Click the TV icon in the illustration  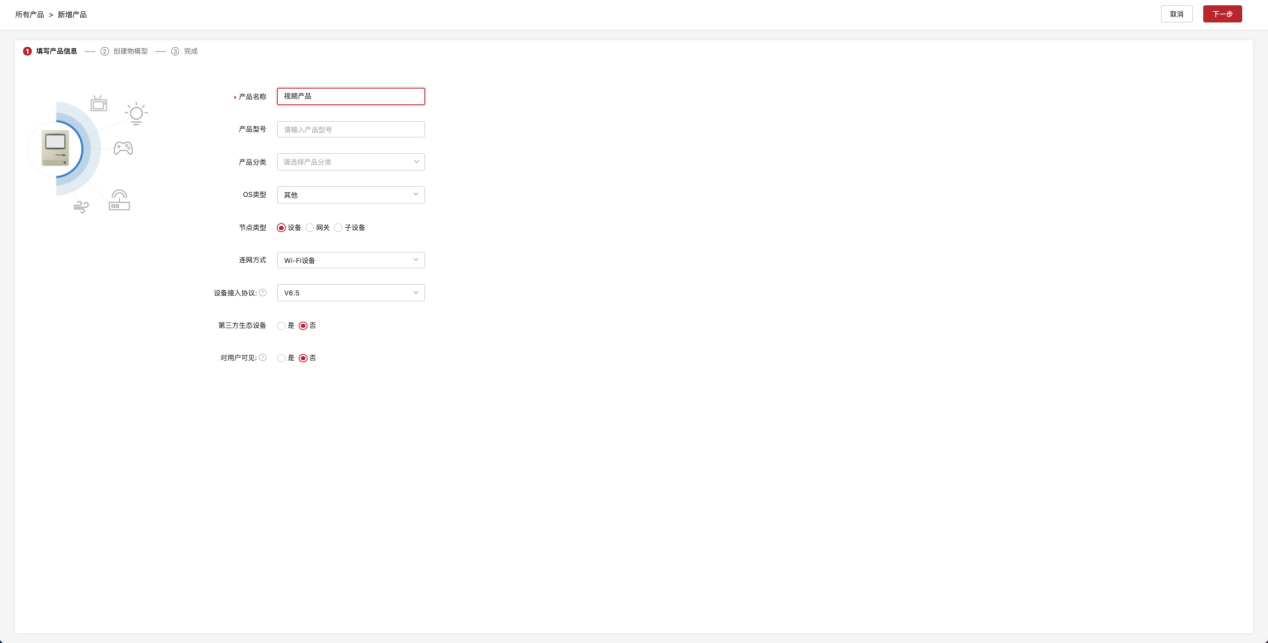(x=99, y=104)
